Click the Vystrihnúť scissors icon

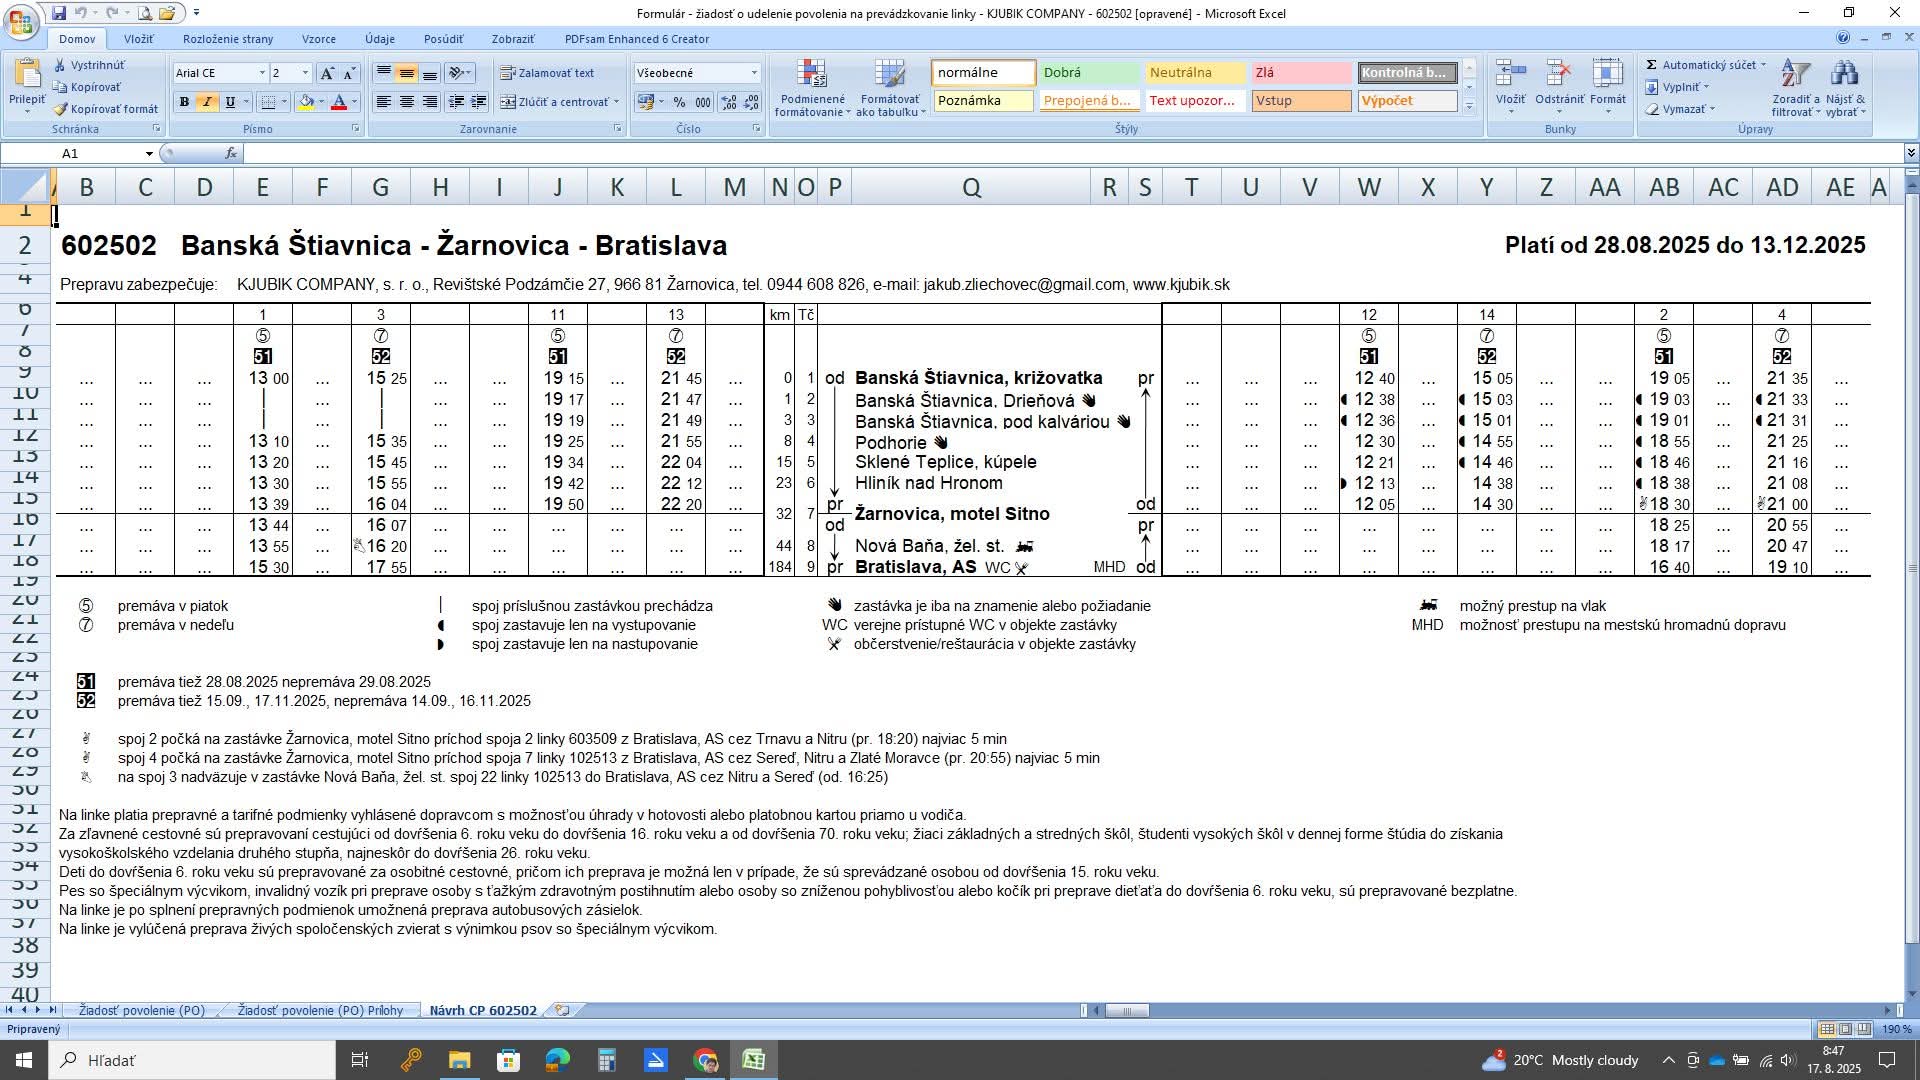(61, 65)
